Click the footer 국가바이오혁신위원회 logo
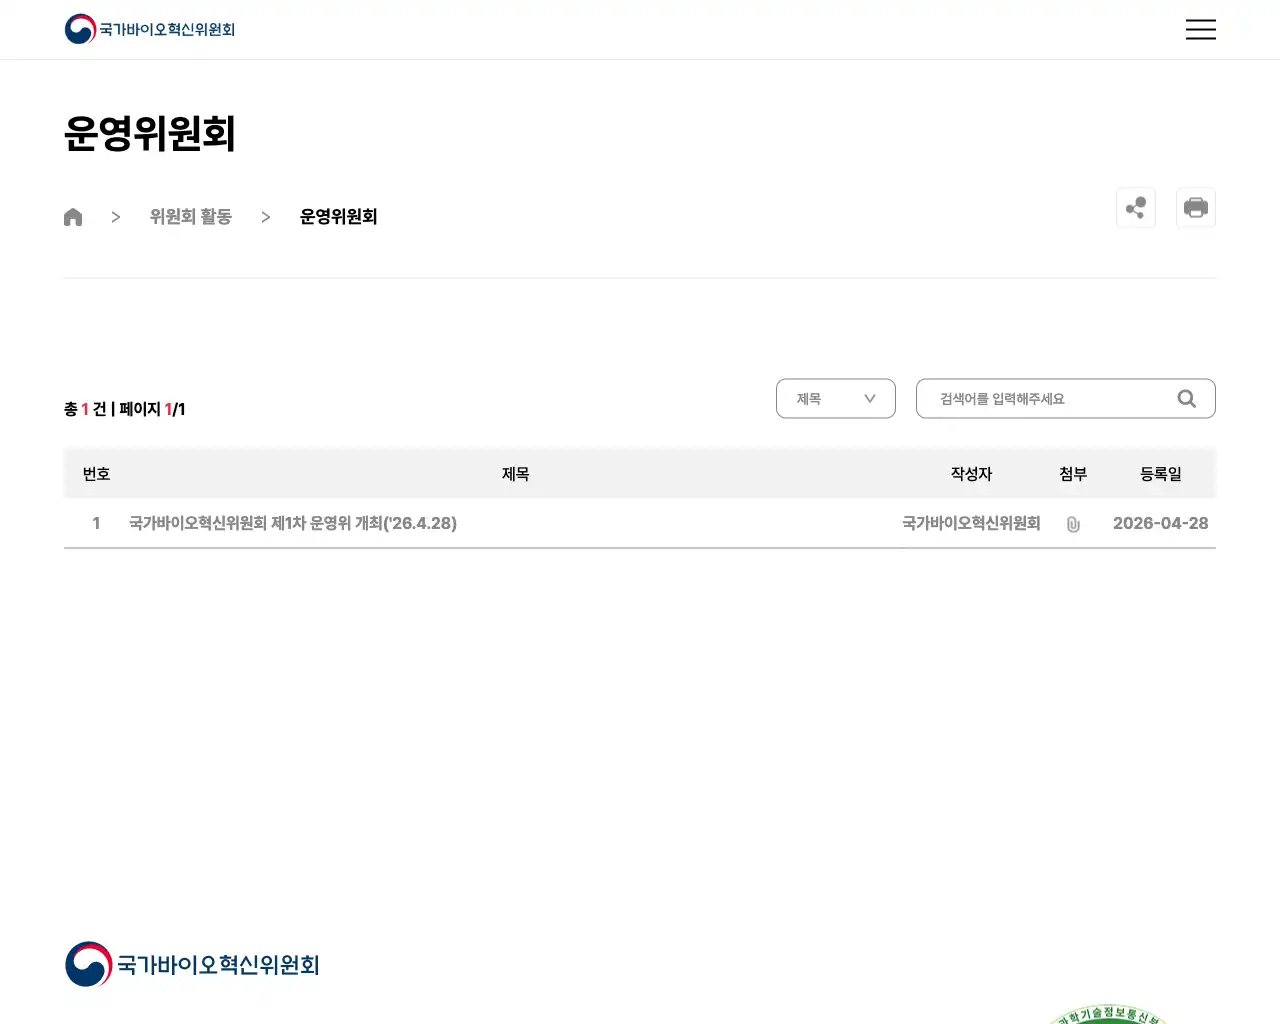This screenshot has width=1280, height=1024. pyautogui.click(x=192, y=964)
